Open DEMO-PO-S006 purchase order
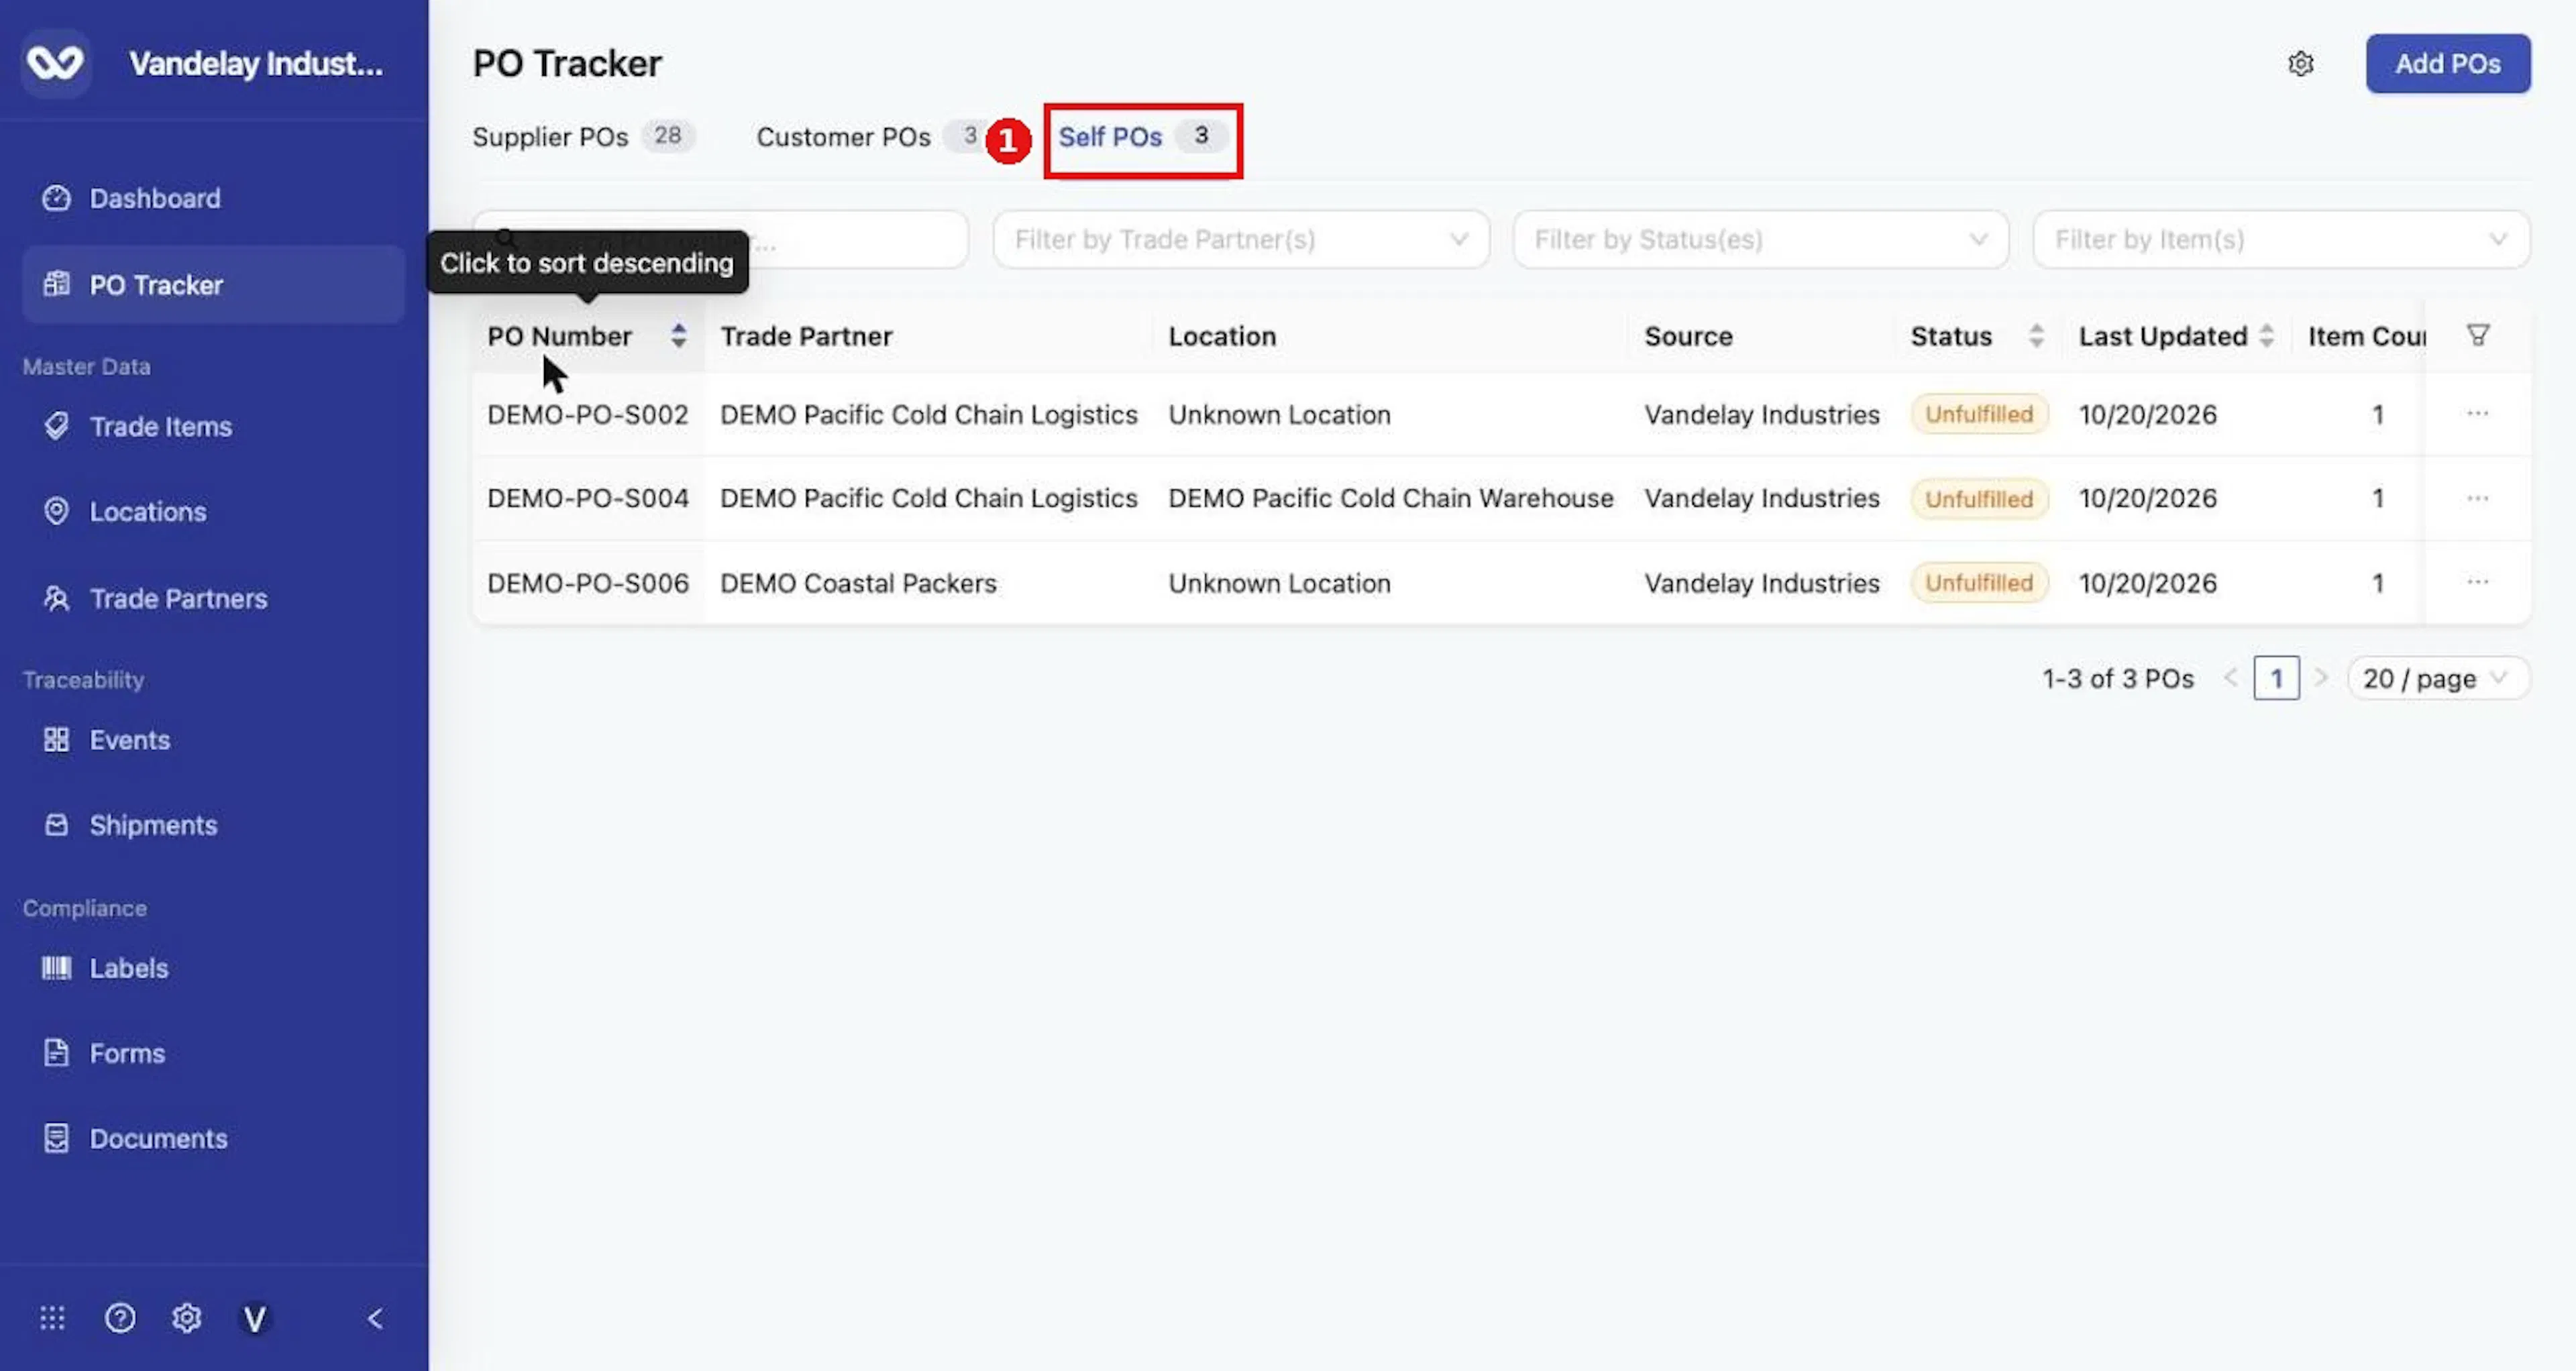 tap(588, 583)
